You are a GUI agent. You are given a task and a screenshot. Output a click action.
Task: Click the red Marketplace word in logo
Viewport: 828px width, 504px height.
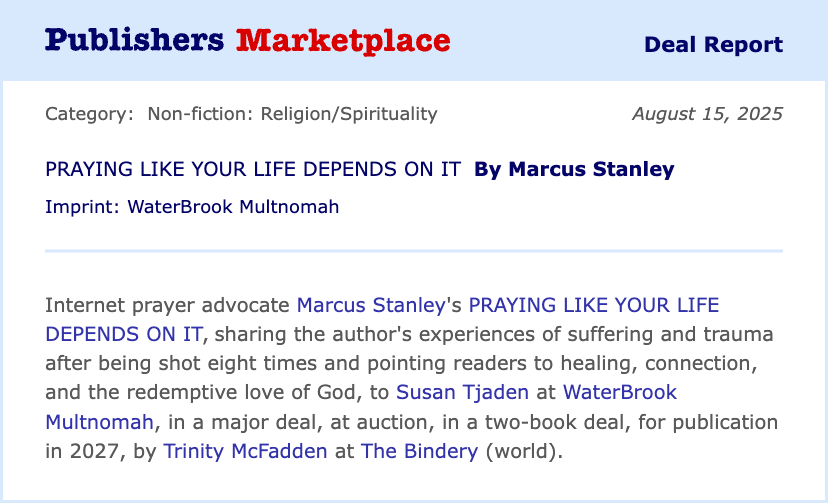tap(343, 41)
